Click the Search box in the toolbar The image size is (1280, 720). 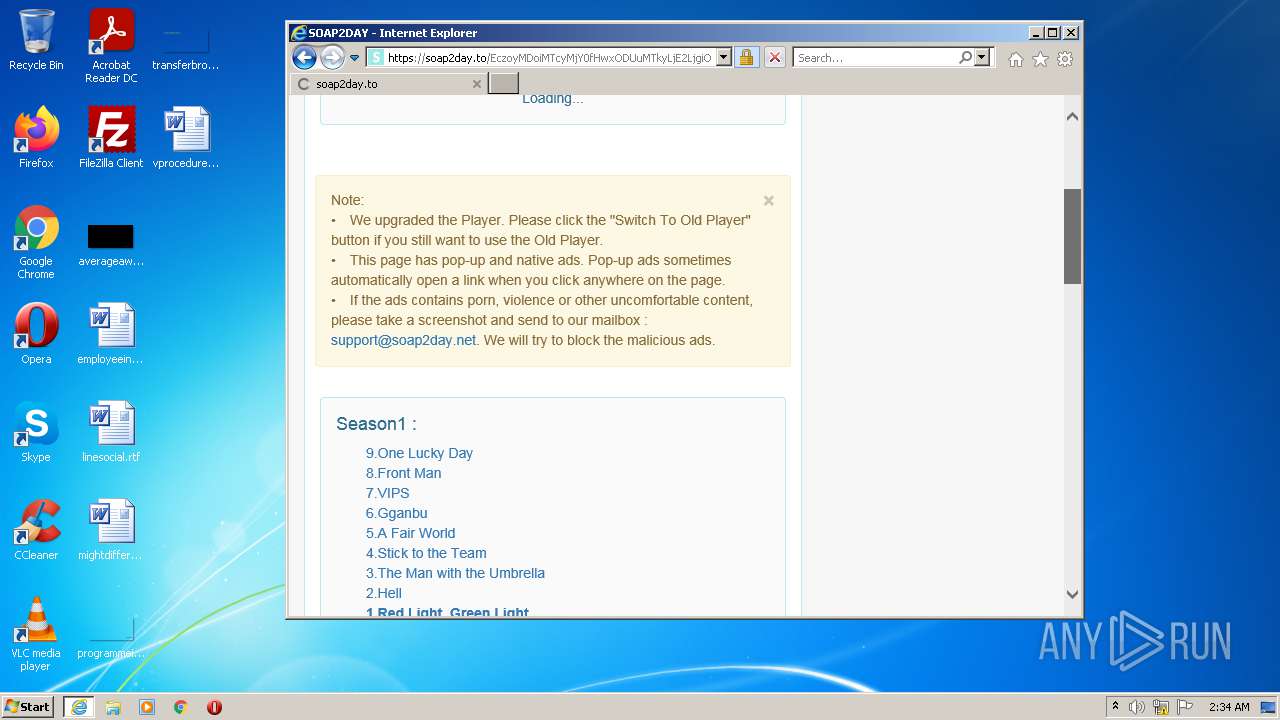[x=876, y=58]
